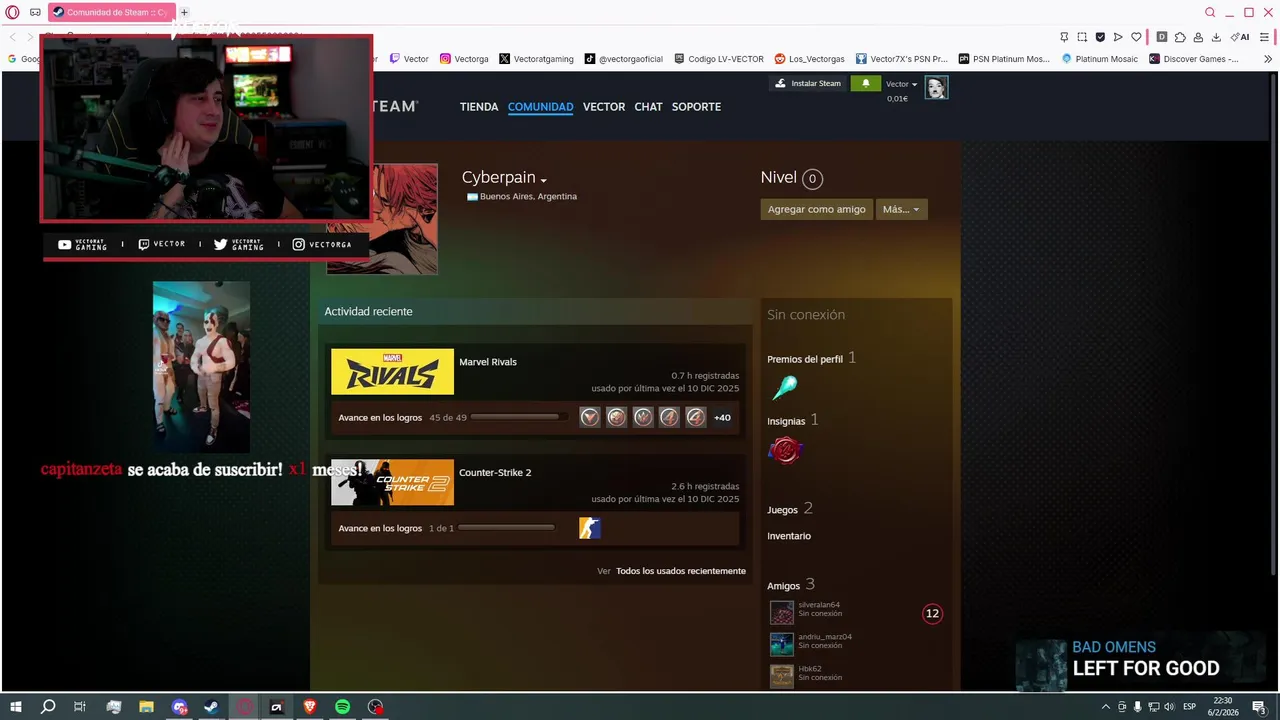
Task: Click the Marvel Rivals game banner thumbnail
Action: pos(392,371)
